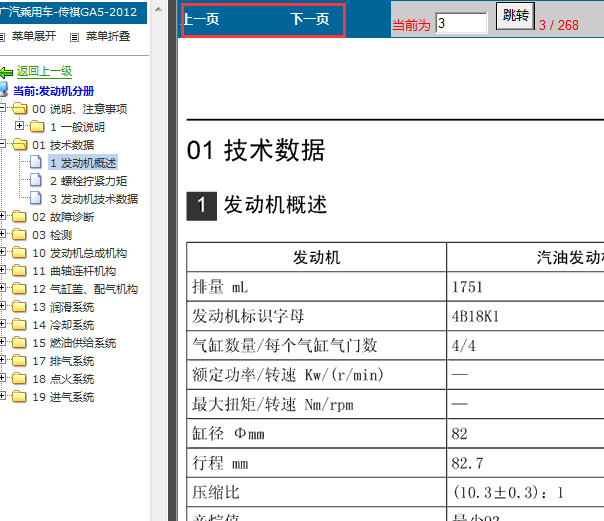Screen dimensions: 604x521
Task: Click folder icon of 01 技术数据
Action: 20,144
